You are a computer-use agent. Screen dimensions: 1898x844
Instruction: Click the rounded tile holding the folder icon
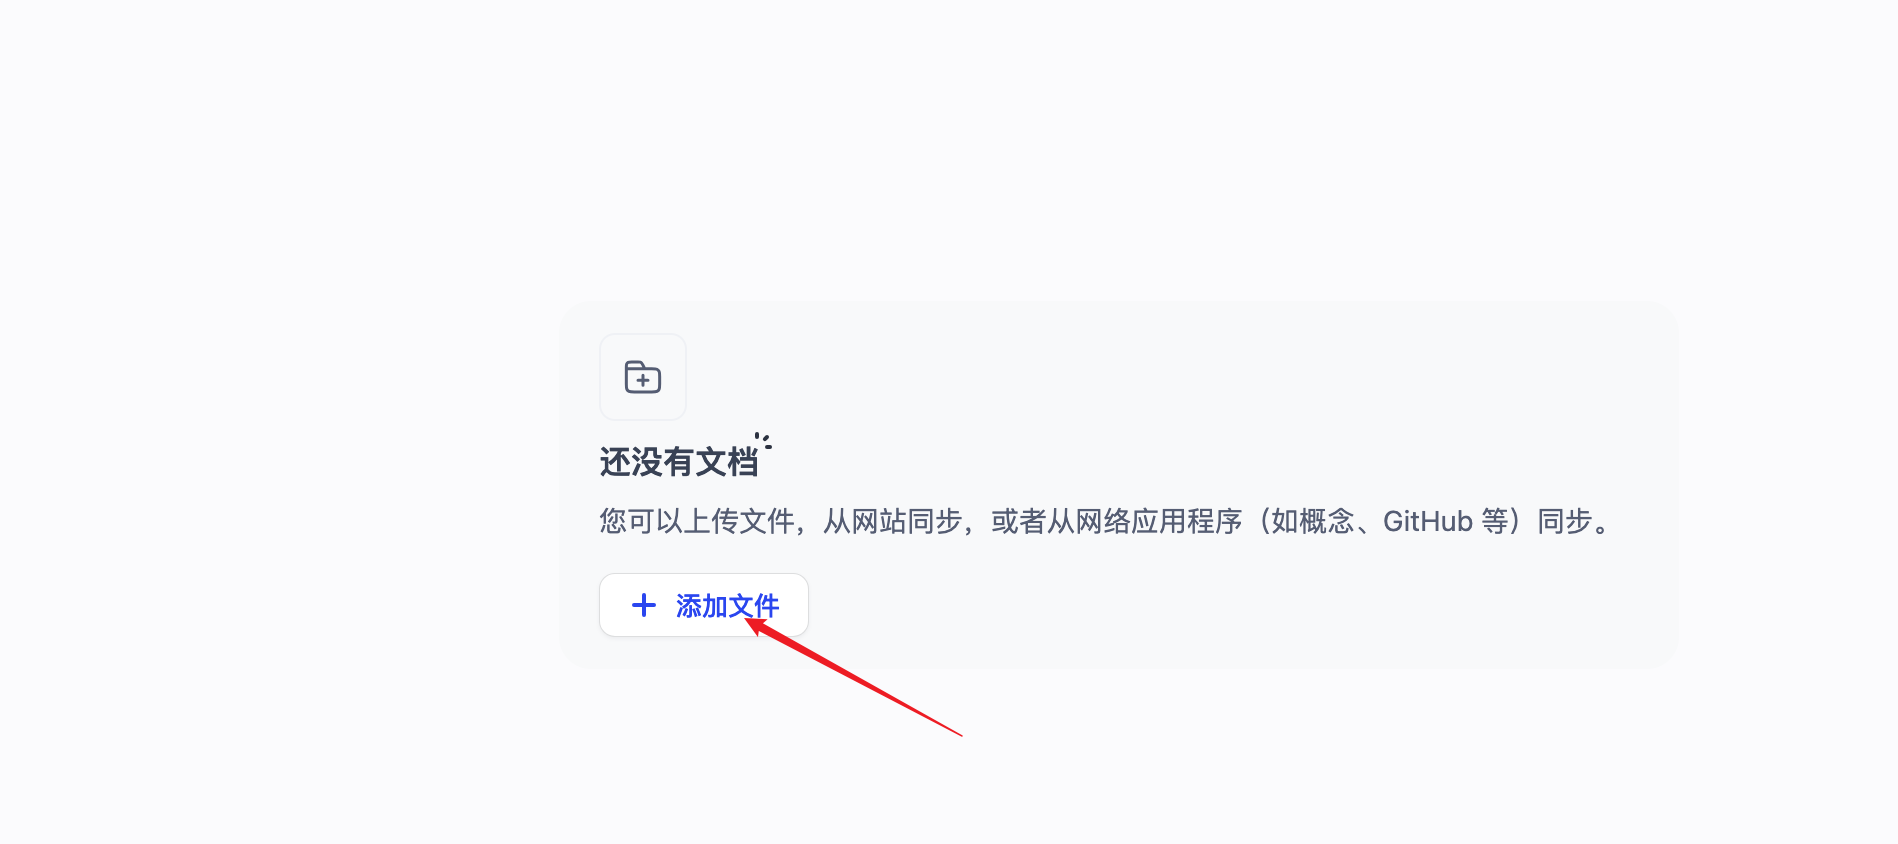[643, 377]
